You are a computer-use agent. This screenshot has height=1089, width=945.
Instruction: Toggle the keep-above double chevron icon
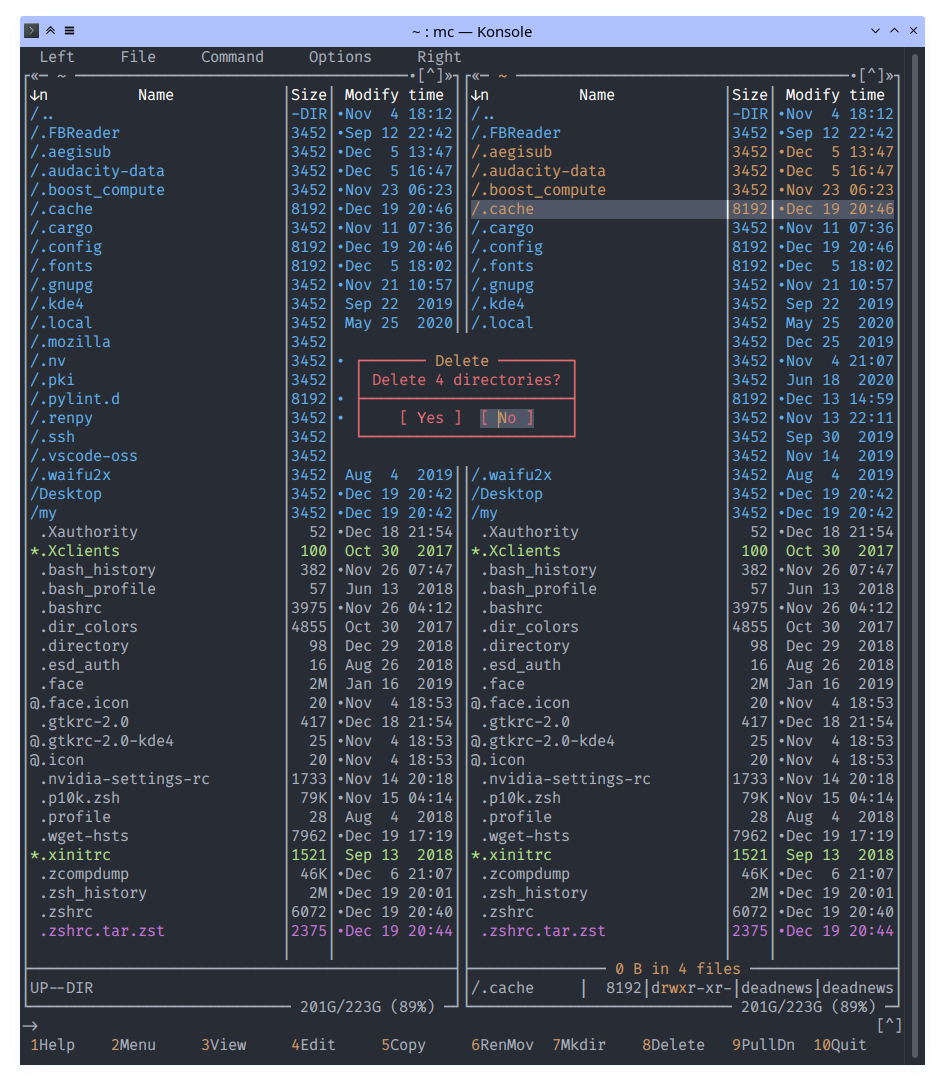pos(51,31)
